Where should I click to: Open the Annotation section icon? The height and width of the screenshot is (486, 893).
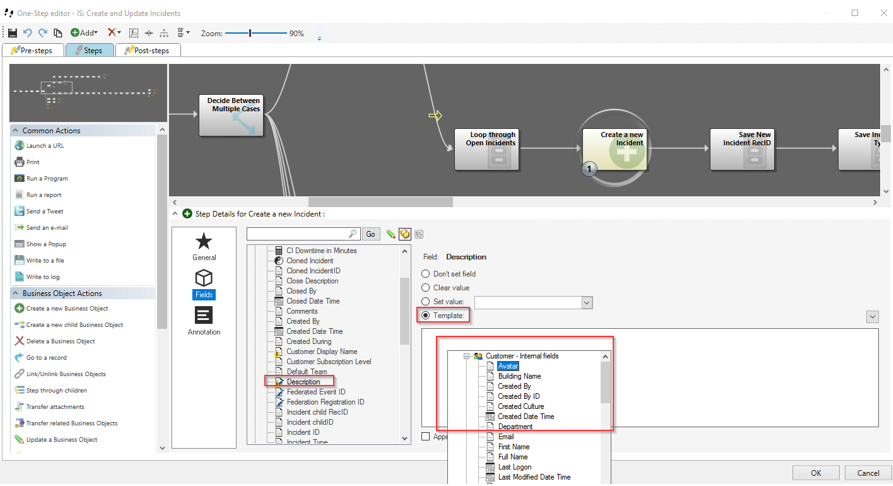(x=204, y=320)
